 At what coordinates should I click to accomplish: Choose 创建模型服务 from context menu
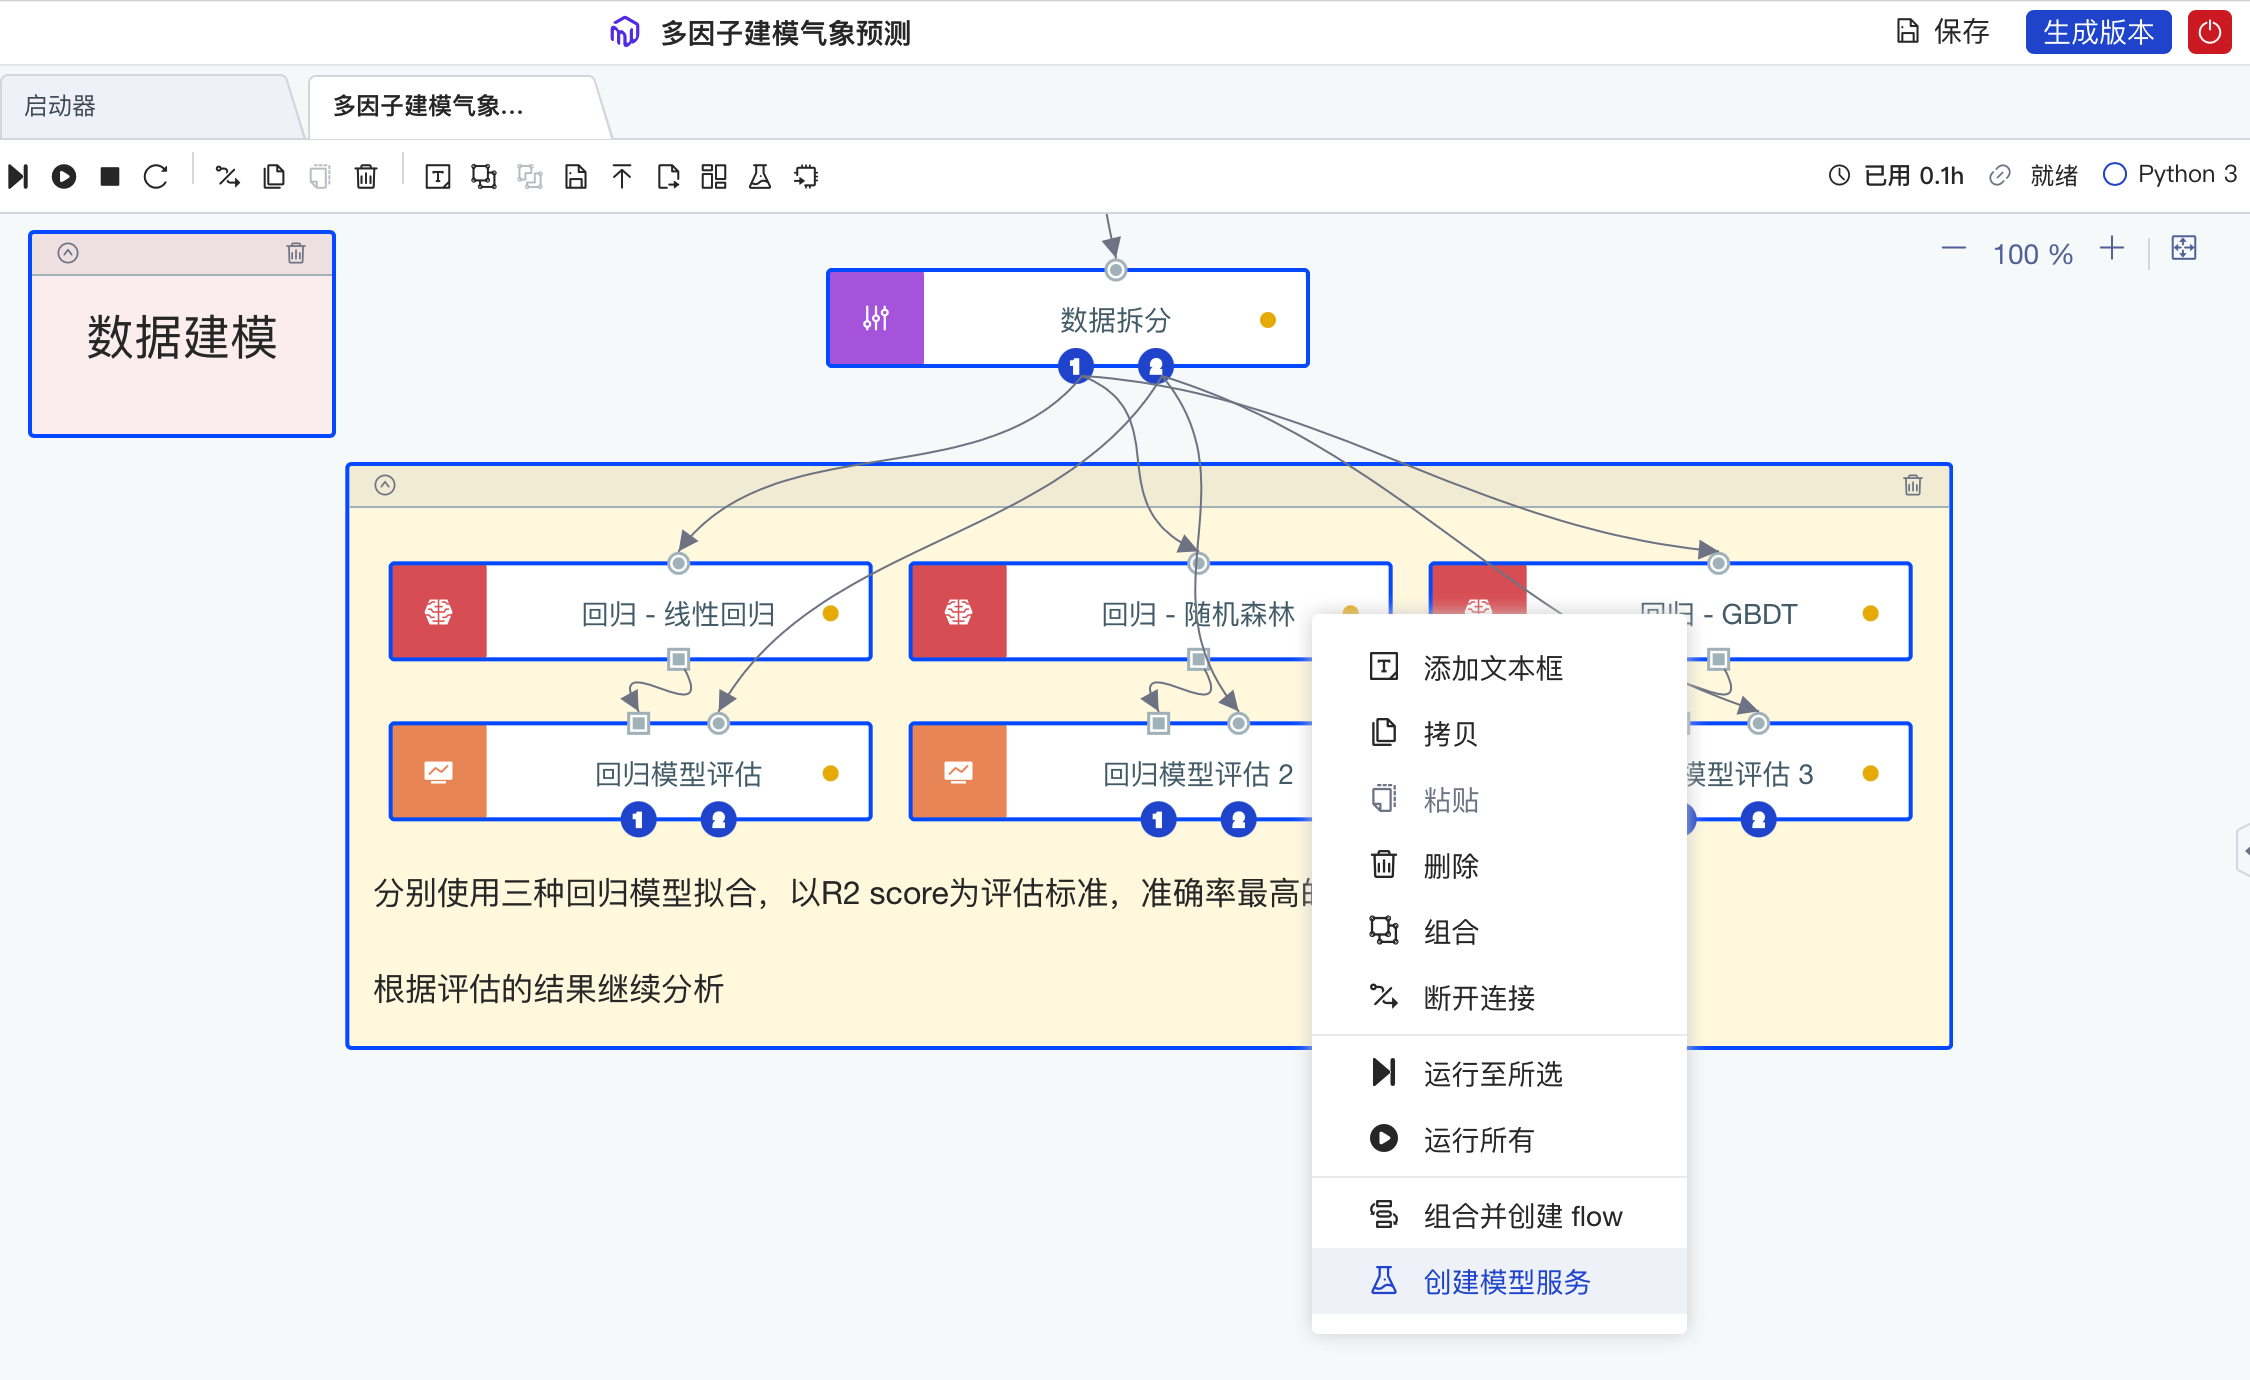[1499, 1282]
